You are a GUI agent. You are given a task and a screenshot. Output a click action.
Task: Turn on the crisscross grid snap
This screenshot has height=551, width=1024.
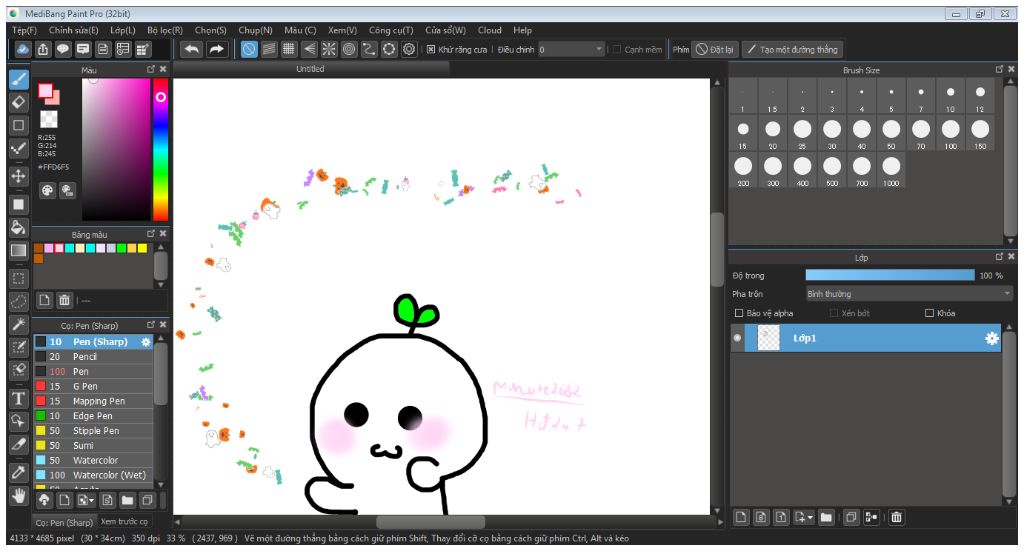(289, 49)
